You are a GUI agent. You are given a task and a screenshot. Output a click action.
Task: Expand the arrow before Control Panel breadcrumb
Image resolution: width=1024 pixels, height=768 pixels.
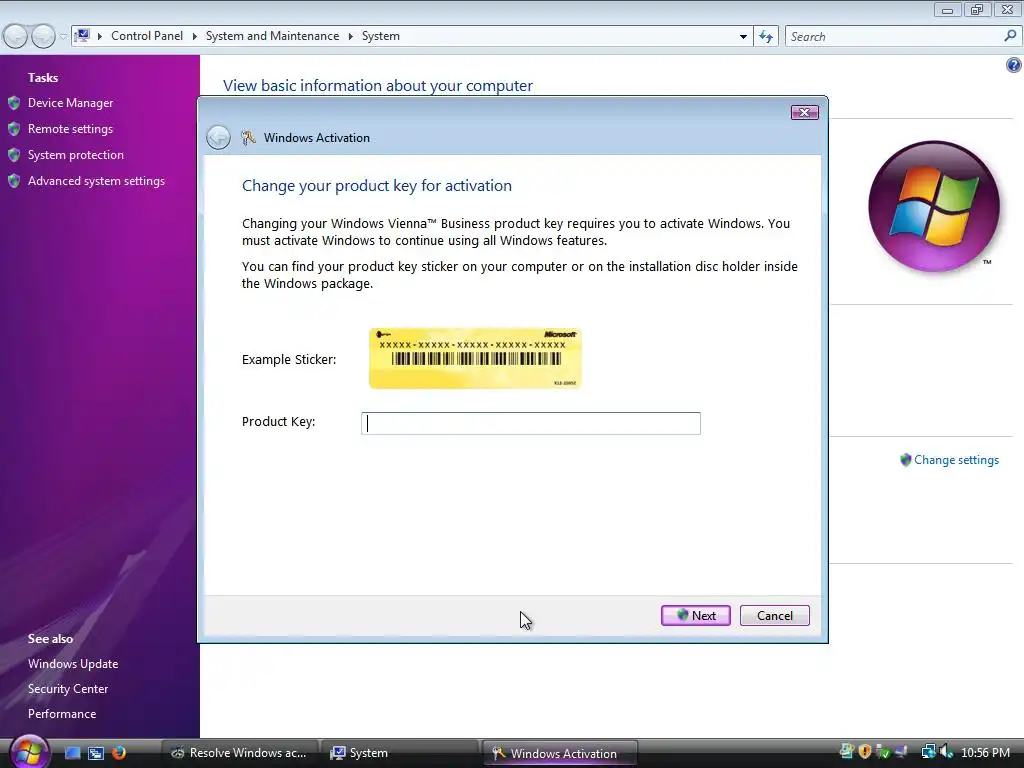[x=100, y=37]
